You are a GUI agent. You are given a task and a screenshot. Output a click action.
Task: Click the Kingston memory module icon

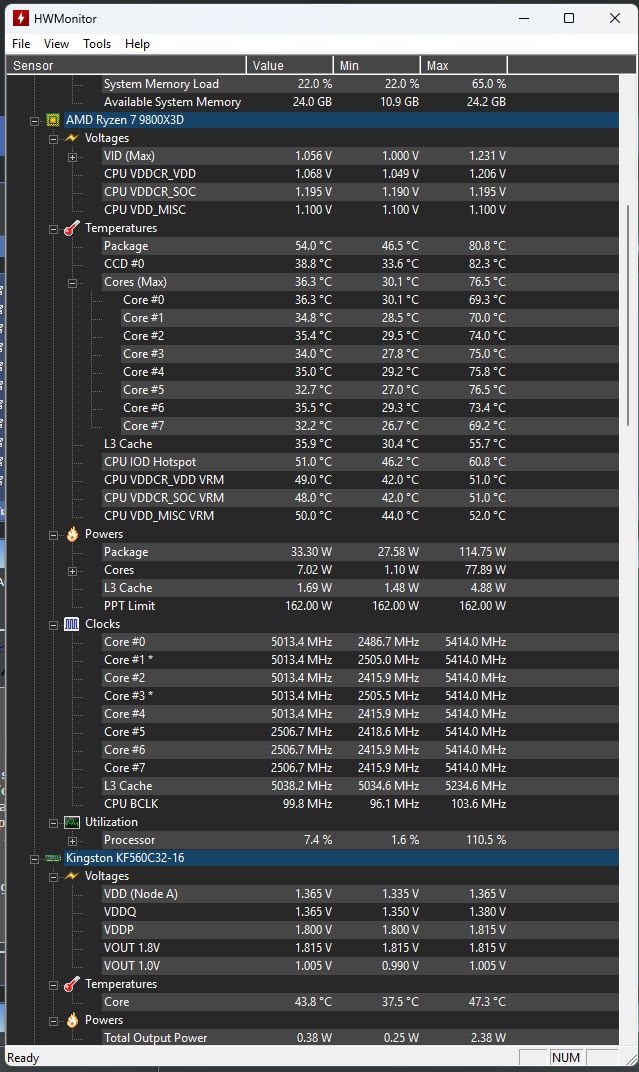[x=53, y=858]
